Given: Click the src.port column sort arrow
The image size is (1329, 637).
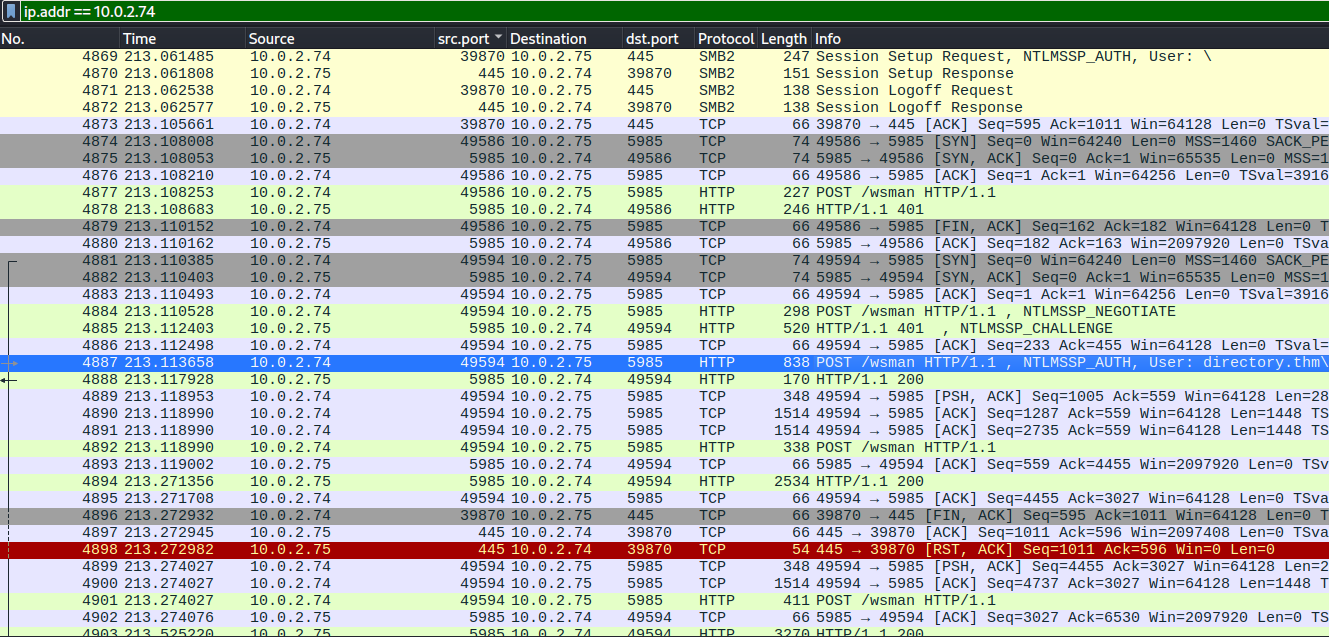Looking at the screenshot, I should coord(499,39).
